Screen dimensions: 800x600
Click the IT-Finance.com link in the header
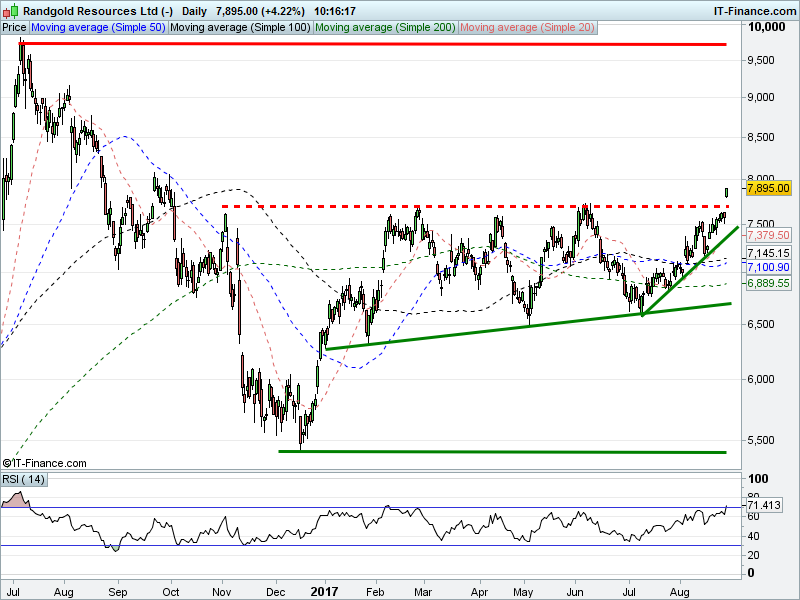(x=755, y=11)
